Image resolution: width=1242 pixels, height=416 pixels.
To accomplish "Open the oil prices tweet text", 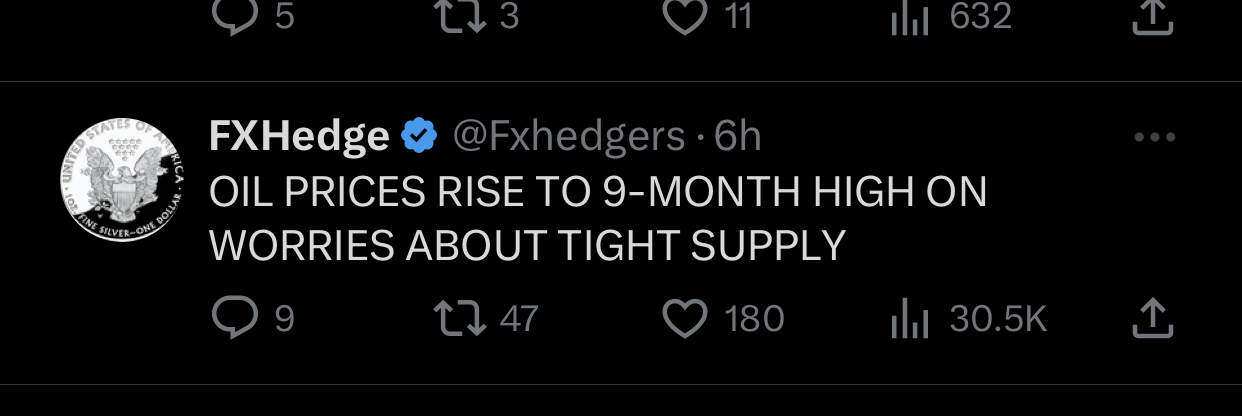I will (597, 218).
